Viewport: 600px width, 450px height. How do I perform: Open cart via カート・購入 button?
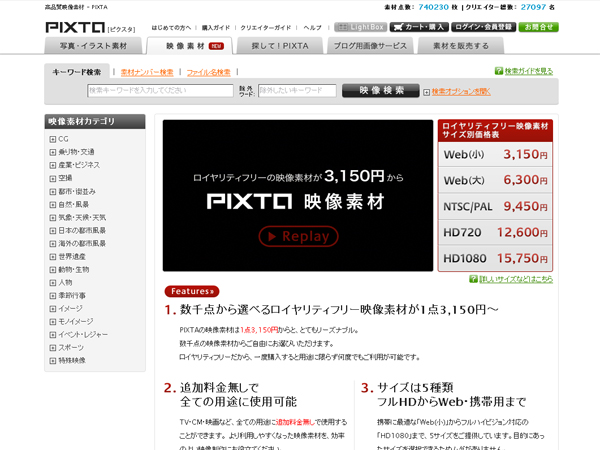(x=418, y=27)
